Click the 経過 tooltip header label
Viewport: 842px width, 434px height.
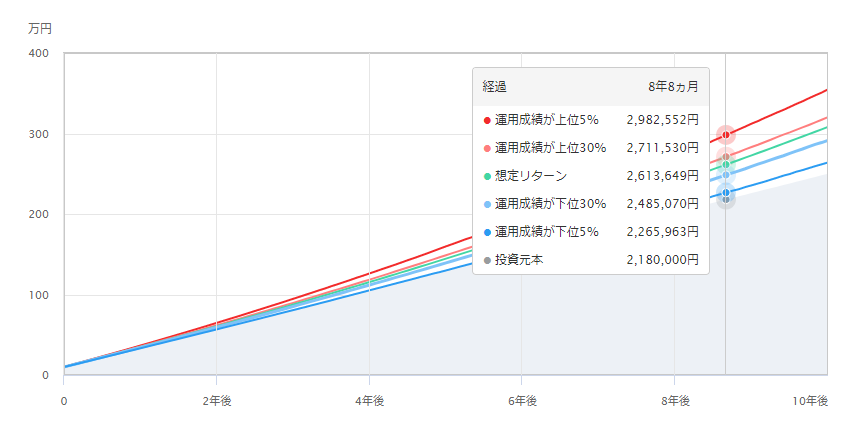click(x=495, y=87)
